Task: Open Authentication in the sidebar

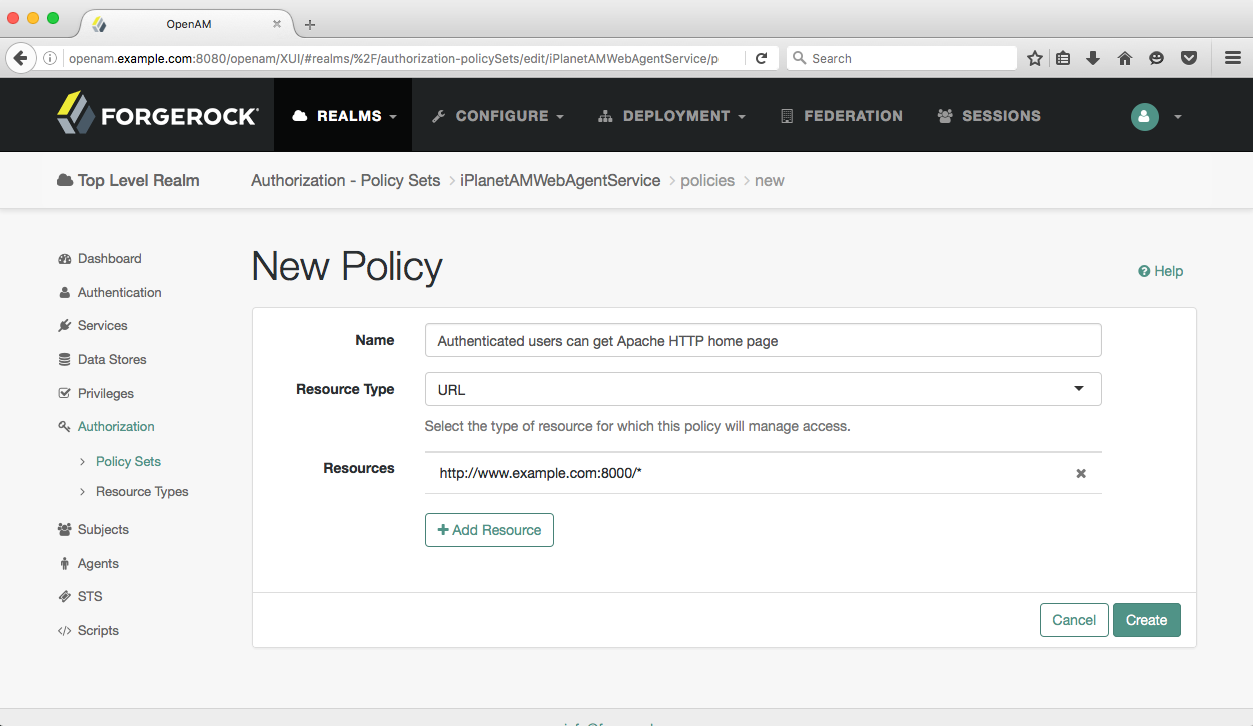Action: 110,292
